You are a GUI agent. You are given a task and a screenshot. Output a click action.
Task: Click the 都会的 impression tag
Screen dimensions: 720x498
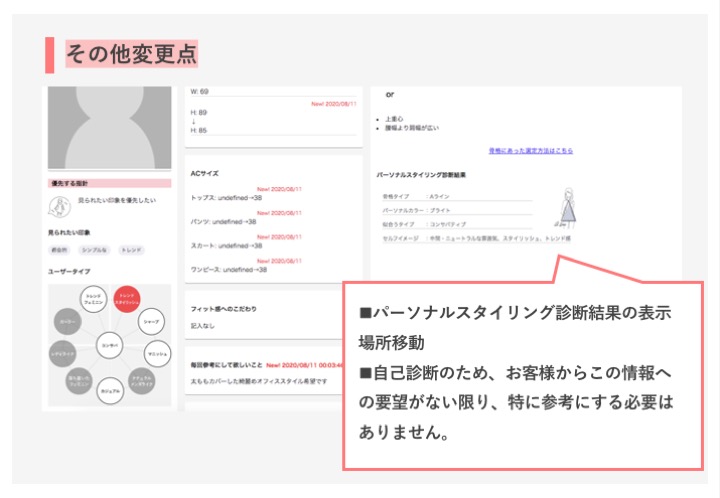(63, 249)
